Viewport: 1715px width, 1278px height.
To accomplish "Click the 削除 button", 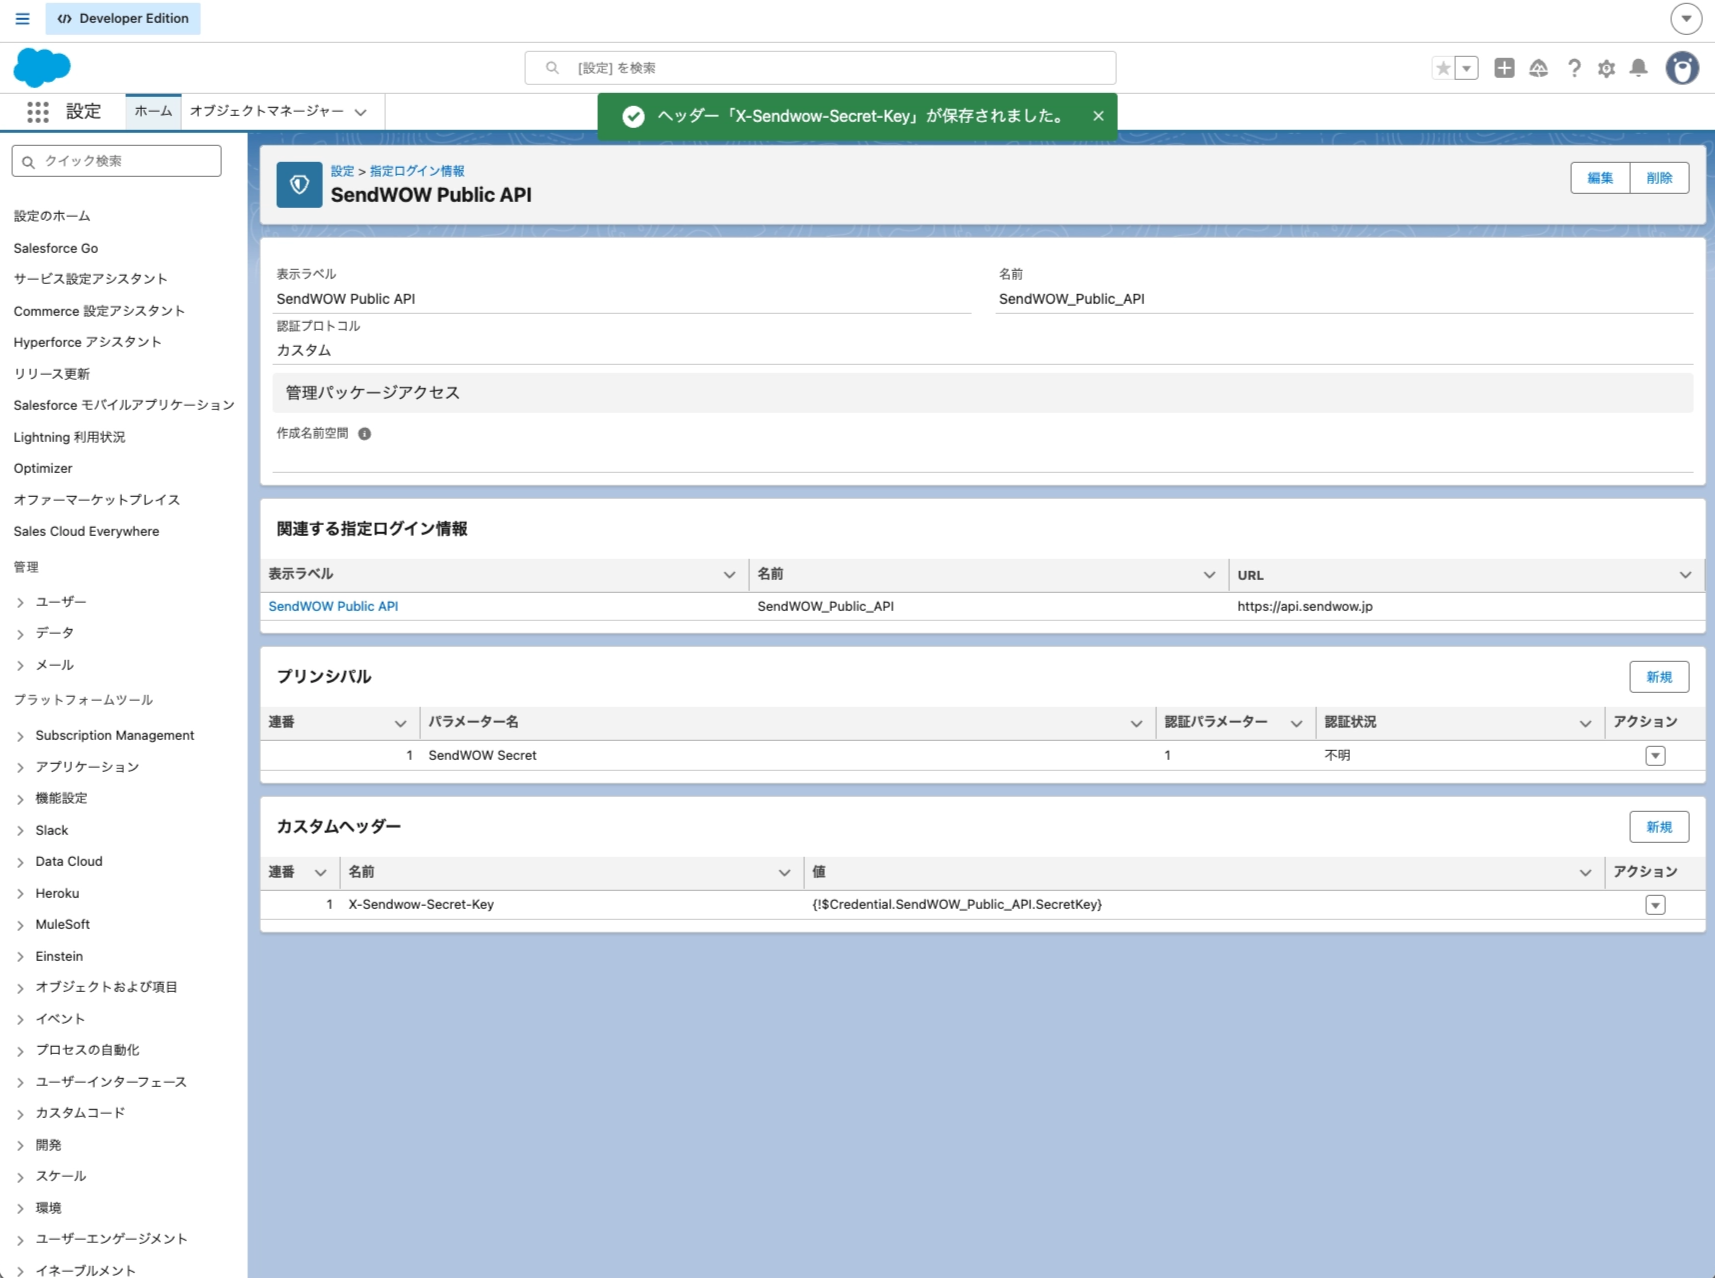I will (x=1659, y=178).
